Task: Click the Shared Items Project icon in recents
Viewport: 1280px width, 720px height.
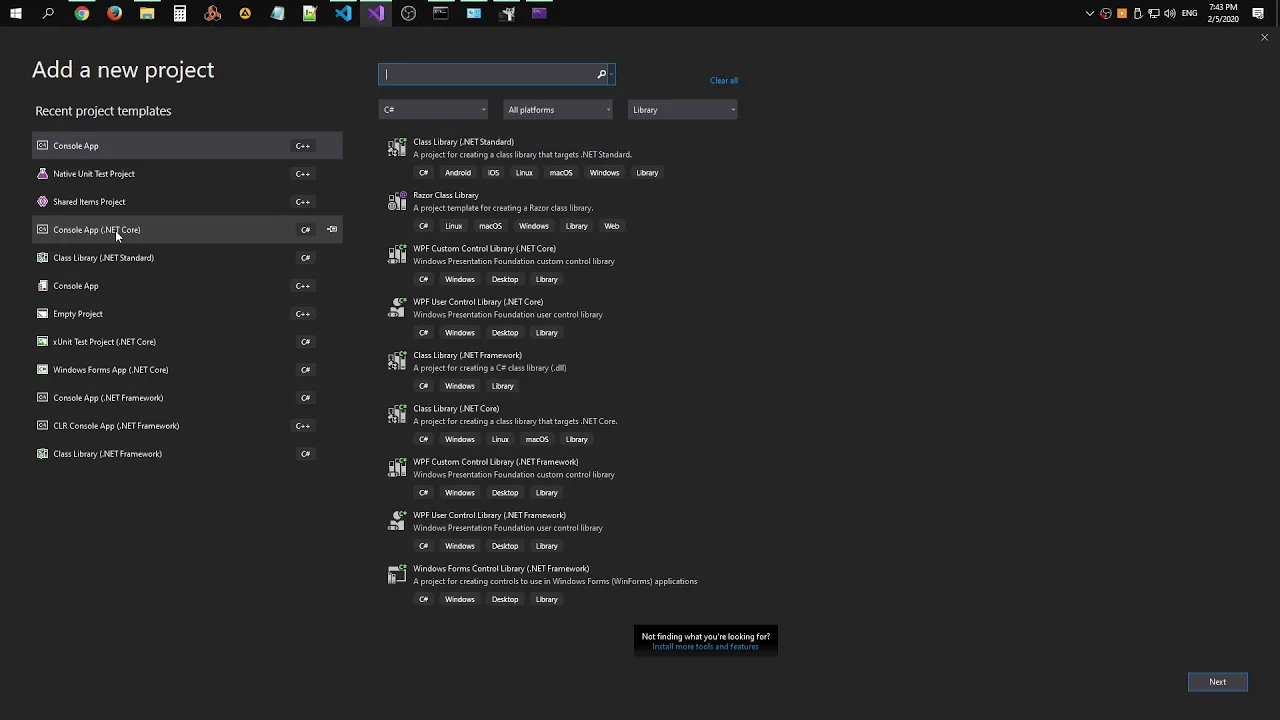Action: [x=42, y=201]
